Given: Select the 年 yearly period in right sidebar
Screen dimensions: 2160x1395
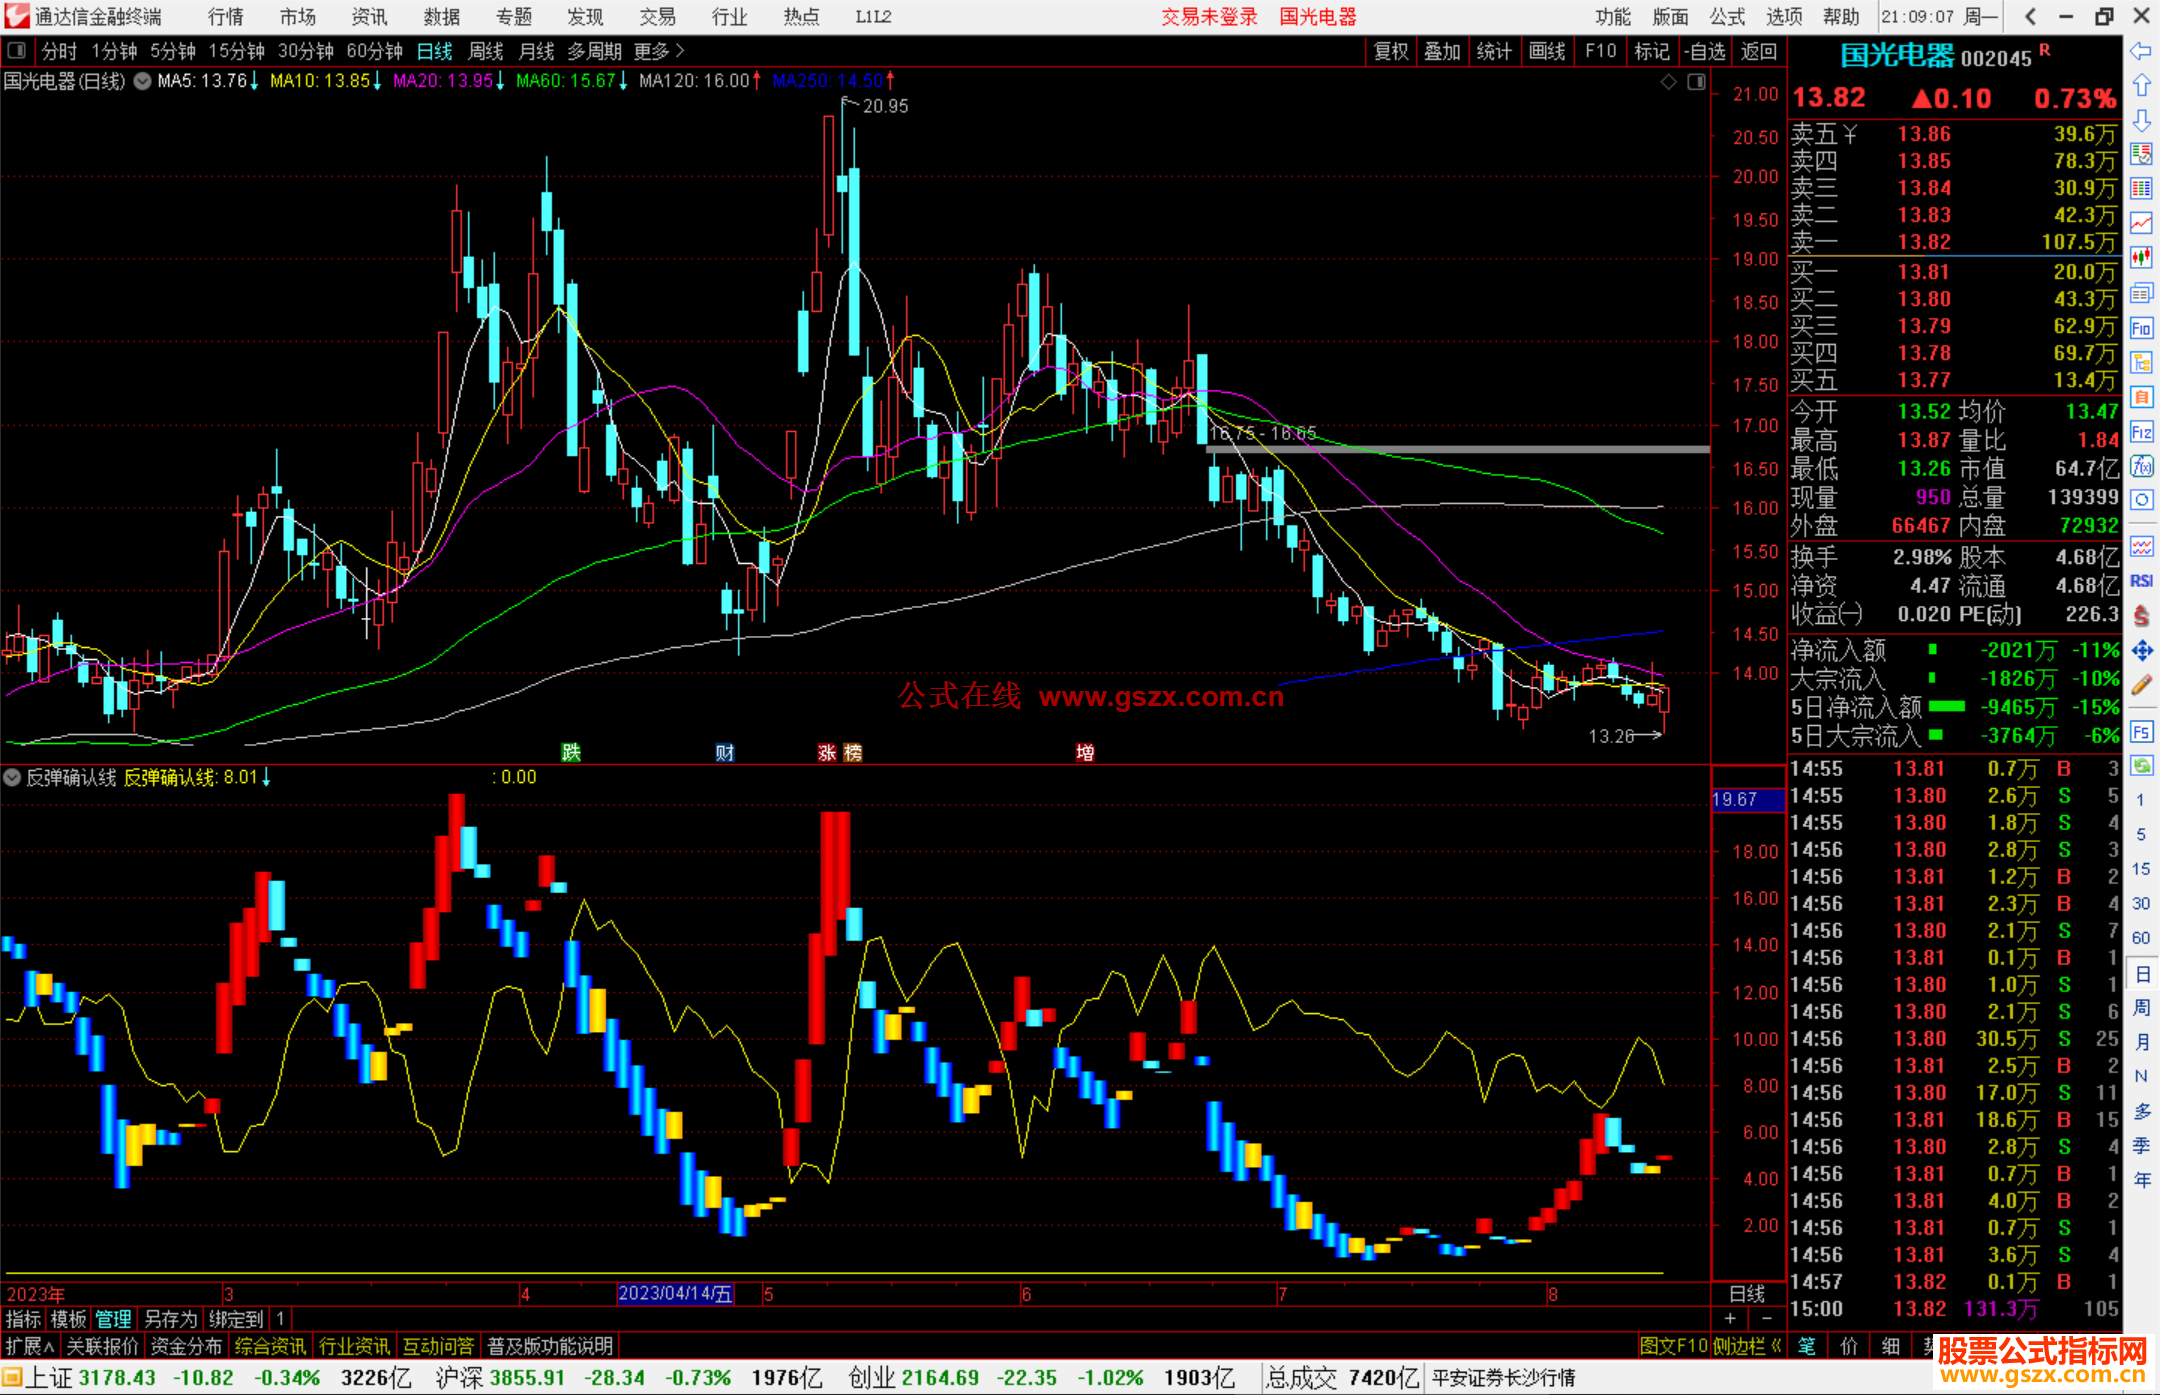Looking at the screenshot, I should tap(2141, 1180).
